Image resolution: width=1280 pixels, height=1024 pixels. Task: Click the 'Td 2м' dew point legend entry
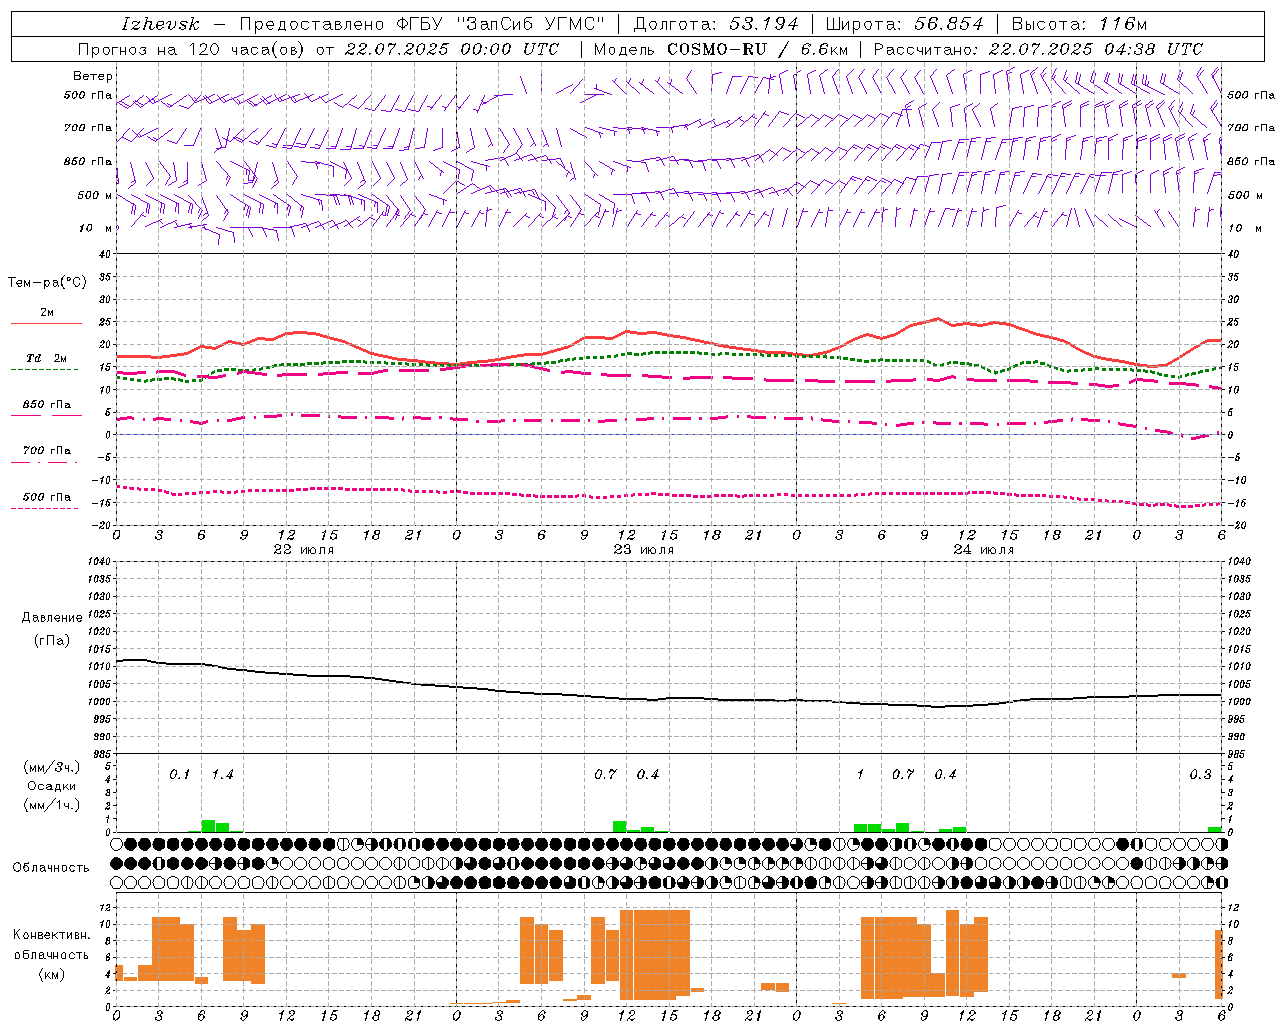pos(47,358)
